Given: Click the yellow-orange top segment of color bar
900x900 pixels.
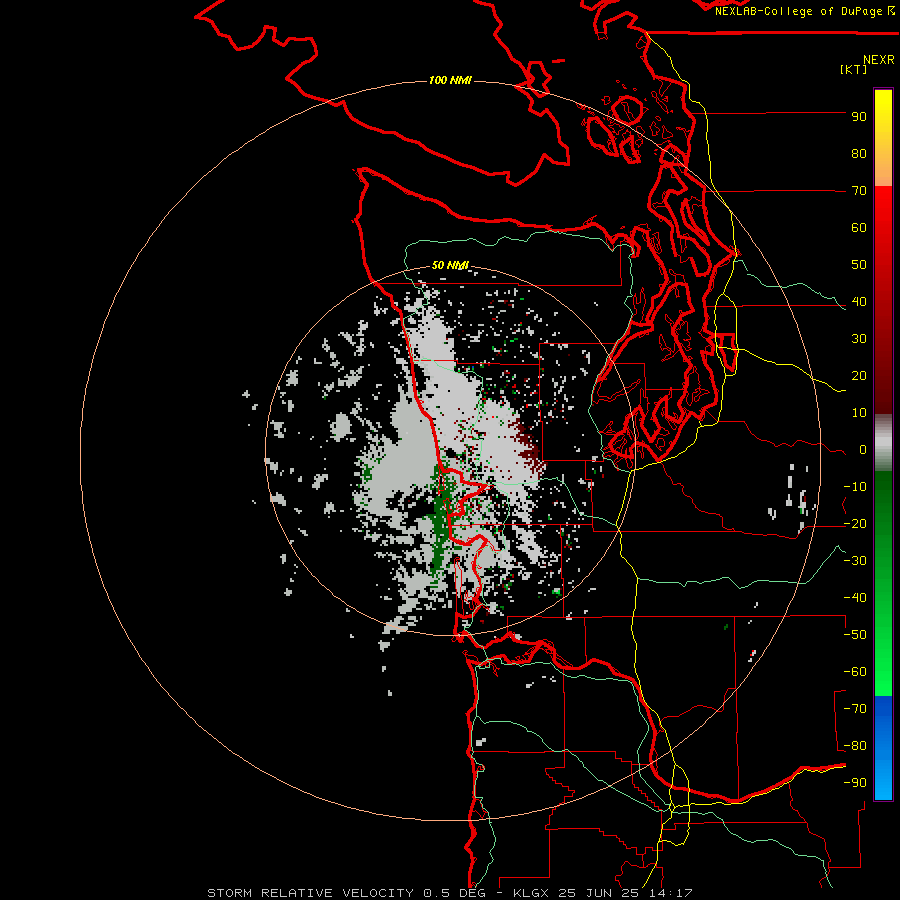Looking at the screenshot, I should click(883, 138).
